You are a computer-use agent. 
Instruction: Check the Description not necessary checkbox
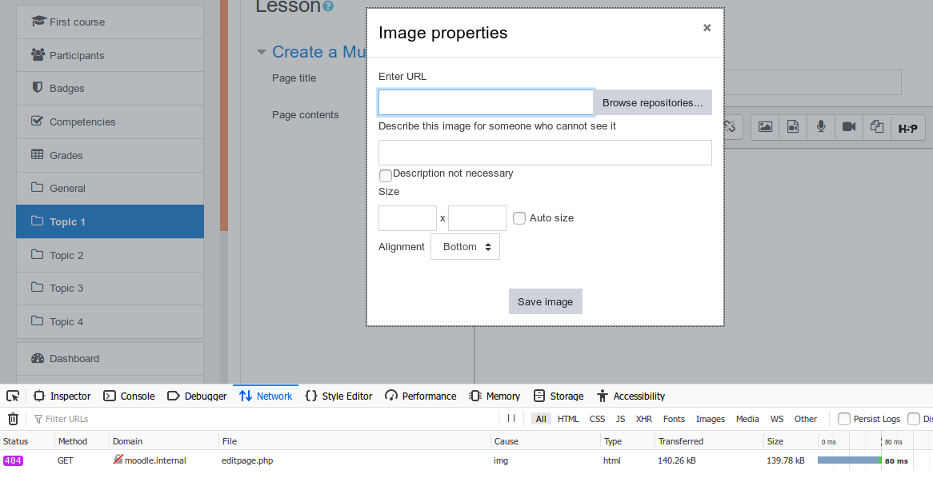coord(386,175)
